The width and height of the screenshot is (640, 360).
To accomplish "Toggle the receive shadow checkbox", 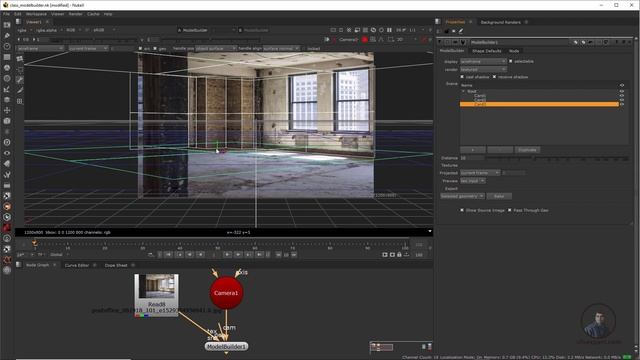I will coord(494,77).
